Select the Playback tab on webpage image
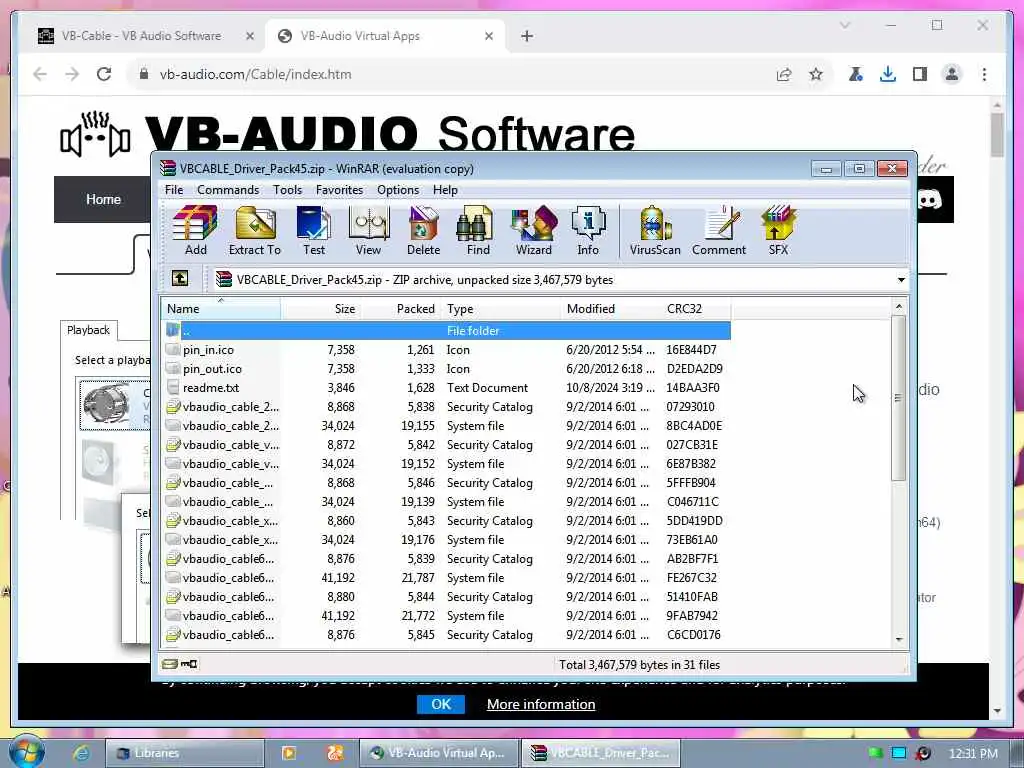Screen dimensions: 1024x768 point(88,330)
